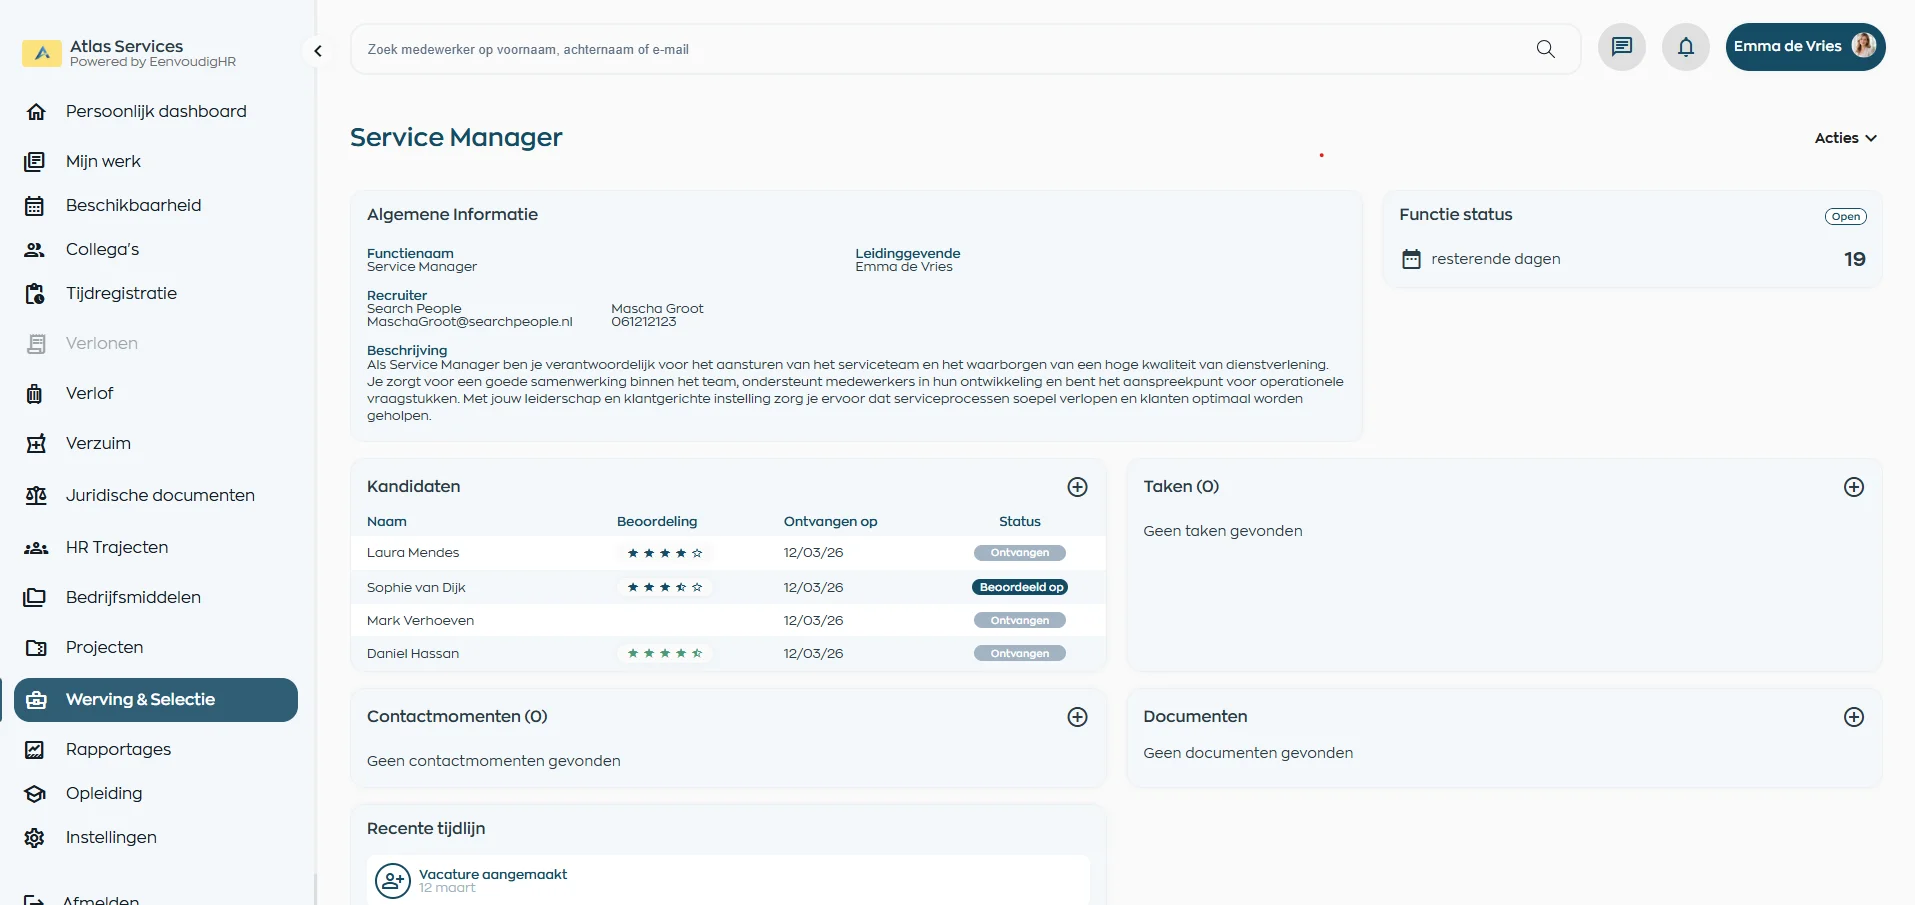Collapse the sidebar using the chevron arrow
Viewport: 1915px width, 905px height.
318,50
